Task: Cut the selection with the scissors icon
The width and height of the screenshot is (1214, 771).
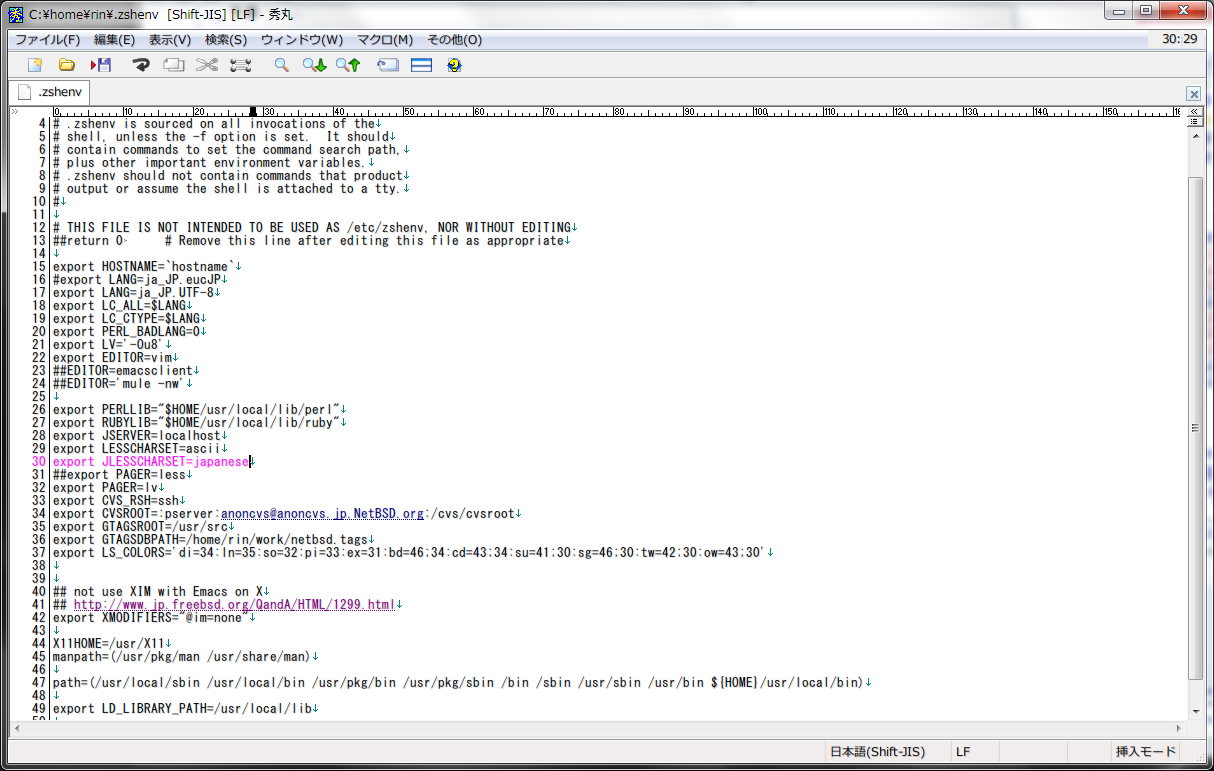Action: pyautogui.click(x=207, y=65)
